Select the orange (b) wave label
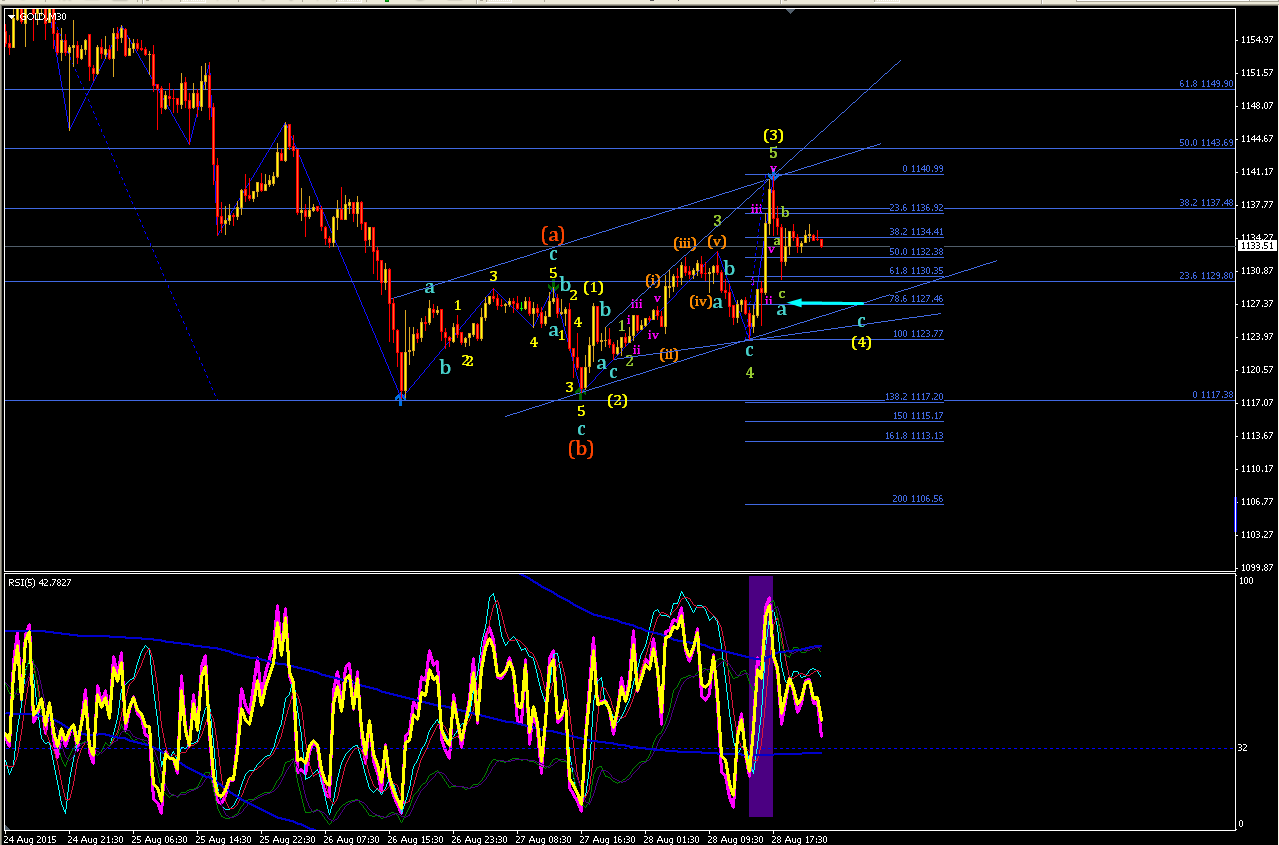 click(x=580, y=449)
